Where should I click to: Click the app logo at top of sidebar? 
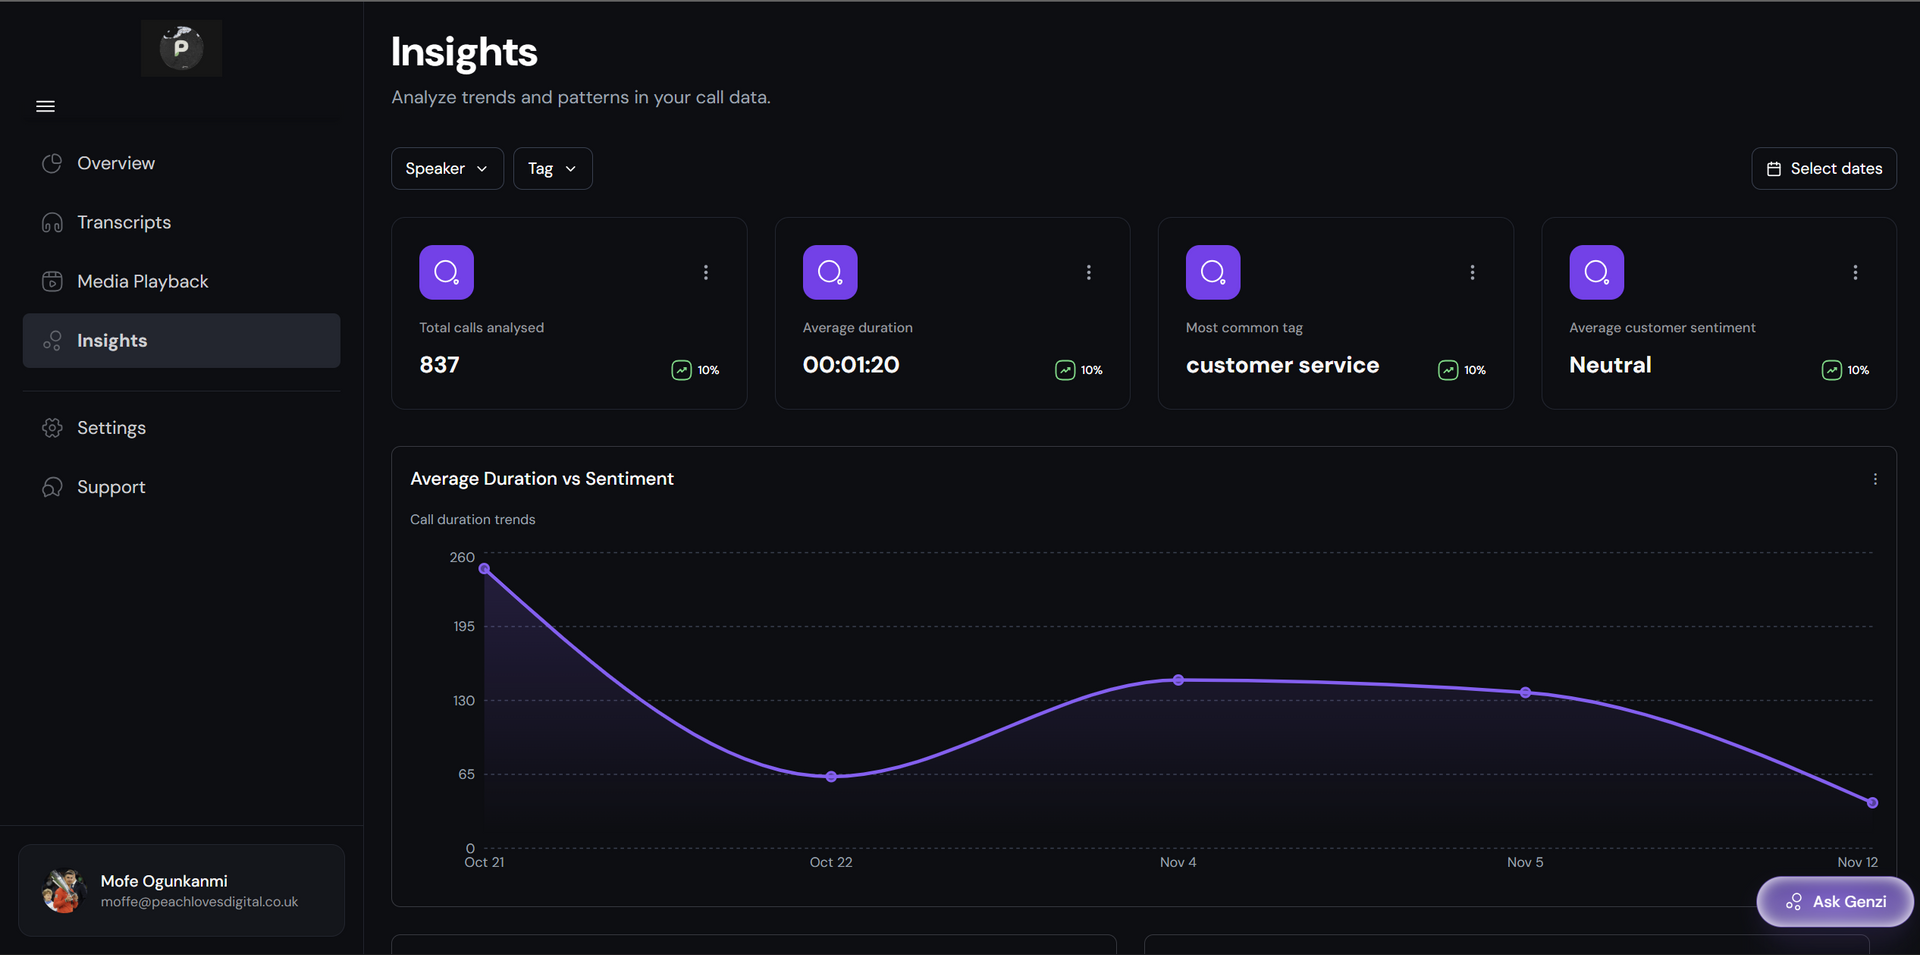(181, 47)
